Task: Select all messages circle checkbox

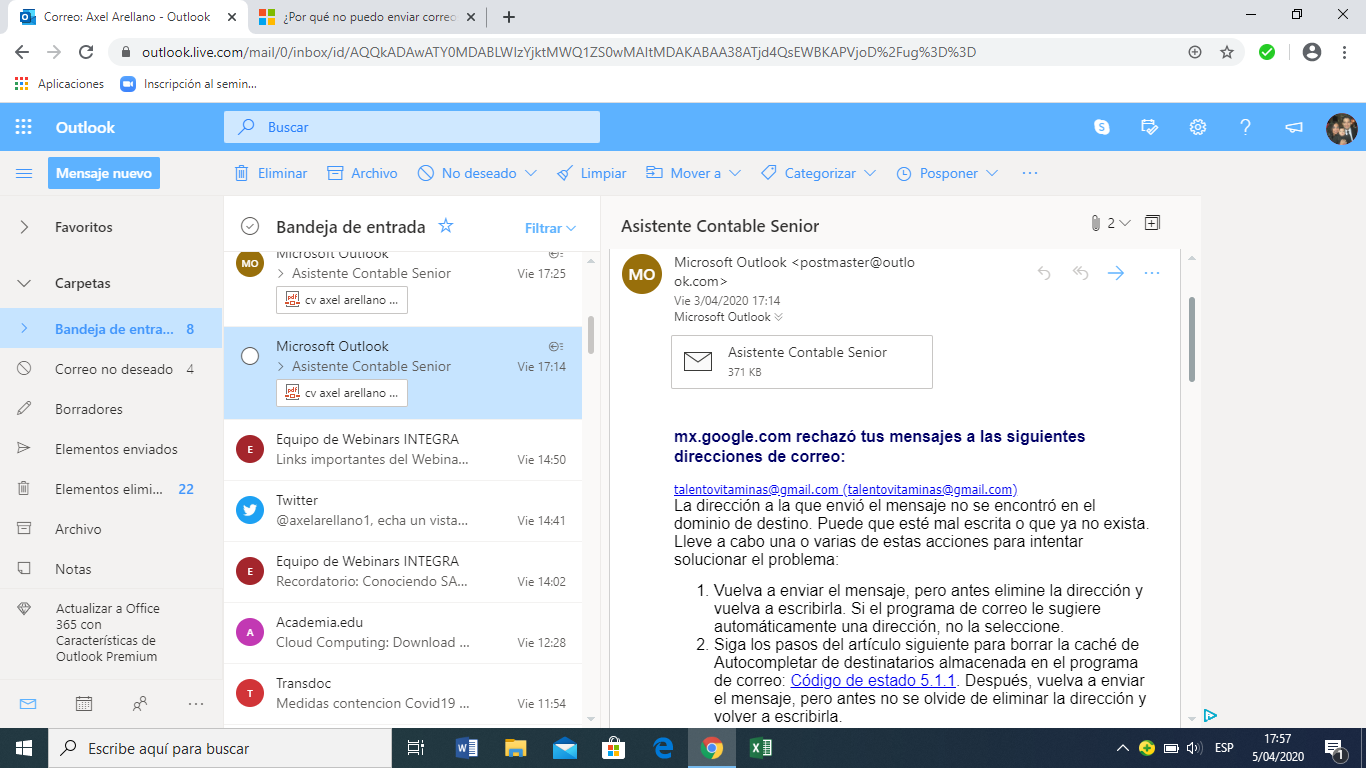Action: pos(250,226)
